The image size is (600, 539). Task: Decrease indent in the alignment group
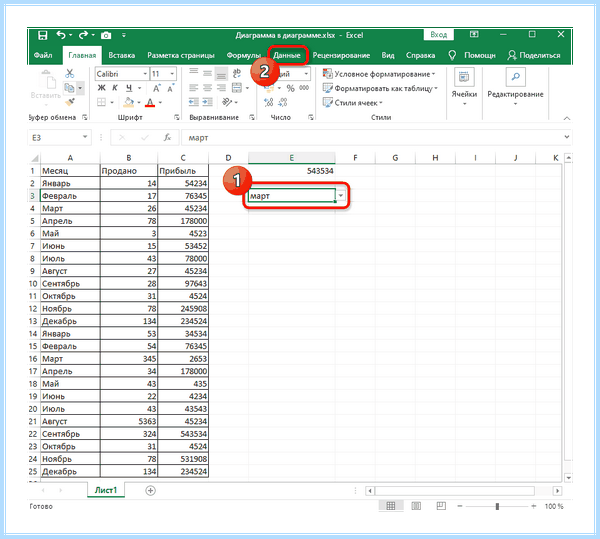point(194,102)
